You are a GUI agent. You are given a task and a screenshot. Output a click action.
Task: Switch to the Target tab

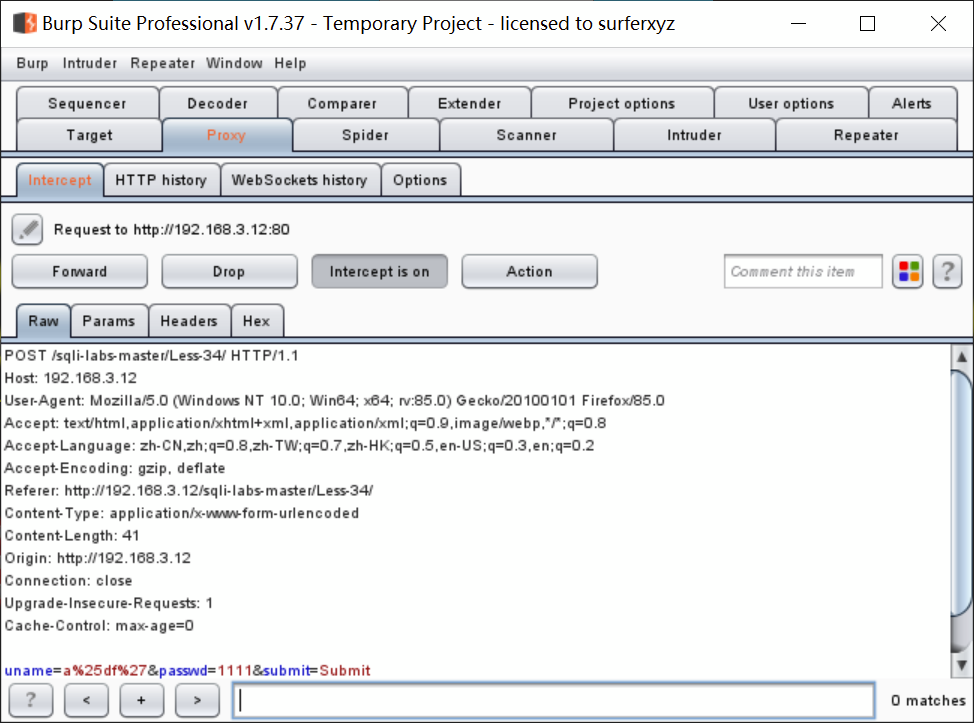(x=89, y=135)
